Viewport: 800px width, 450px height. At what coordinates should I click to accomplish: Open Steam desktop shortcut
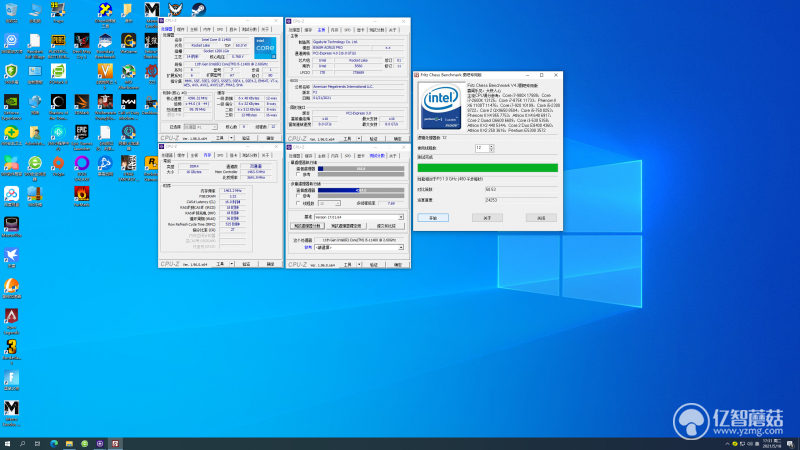(199, 10)
